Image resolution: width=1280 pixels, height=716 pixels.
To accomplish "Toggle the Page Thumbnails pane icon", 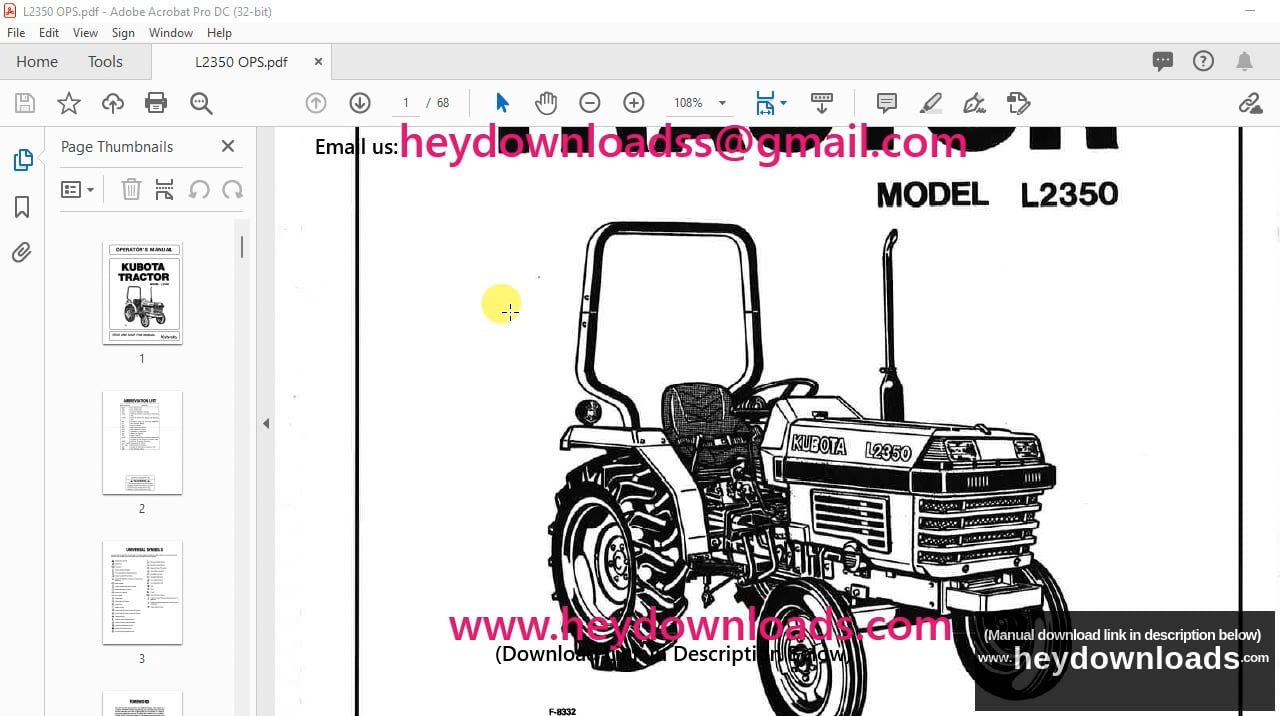I will 22,160.
